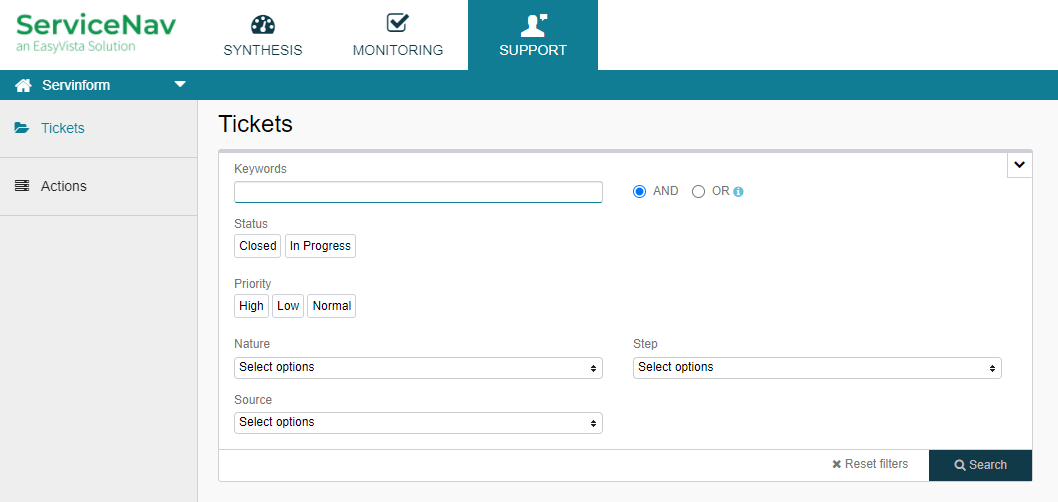The width and height of the screenshot is (1058, 502).
Task: Click the Support person icon
Action: click(x=533, y=25)
